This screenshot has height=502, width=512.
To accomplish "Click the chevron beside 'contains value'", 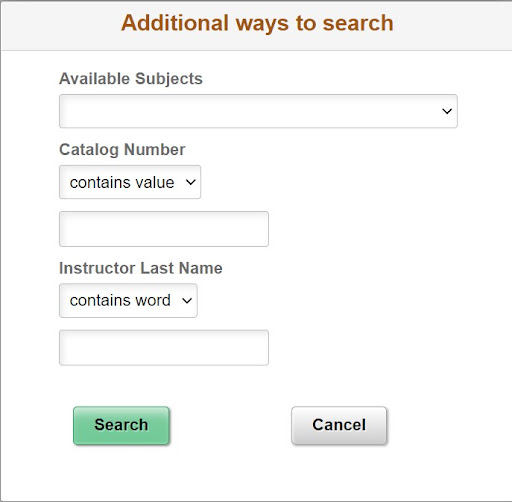I will coord(191,182).
